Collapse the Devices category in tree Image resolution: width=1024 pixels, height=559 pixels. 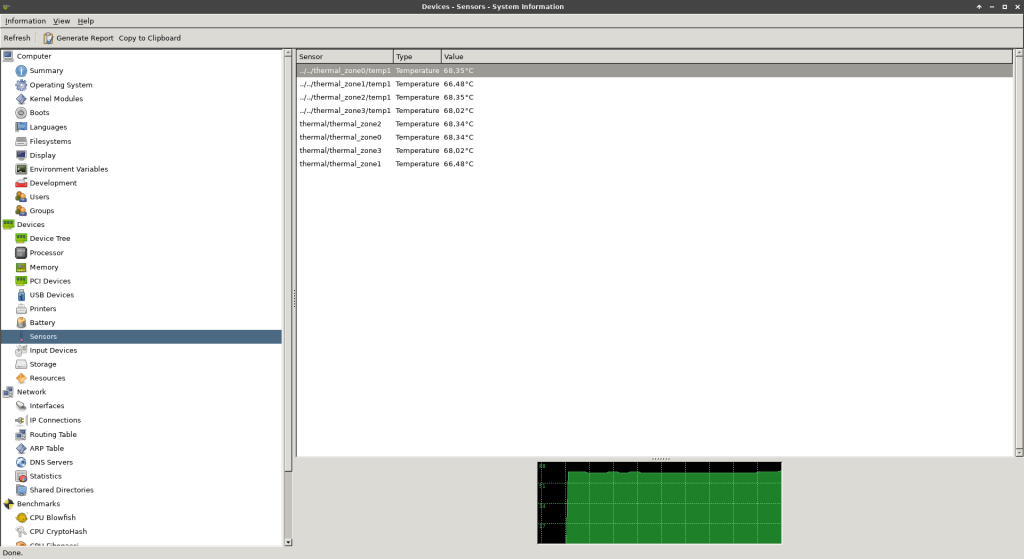click(x=9, y=225)
